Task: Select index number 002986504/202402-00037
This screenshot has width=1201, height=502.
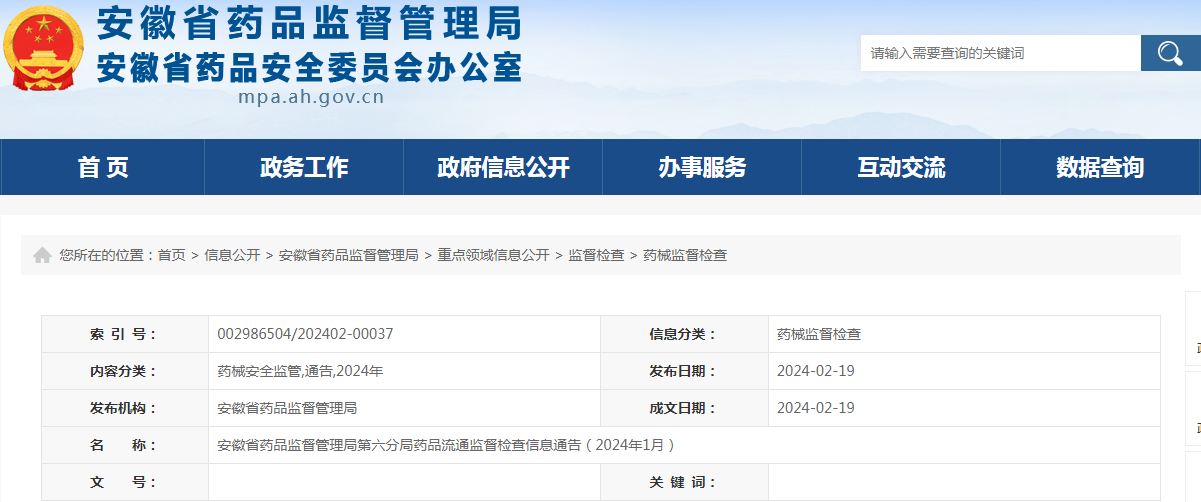Action: point(305,334)
